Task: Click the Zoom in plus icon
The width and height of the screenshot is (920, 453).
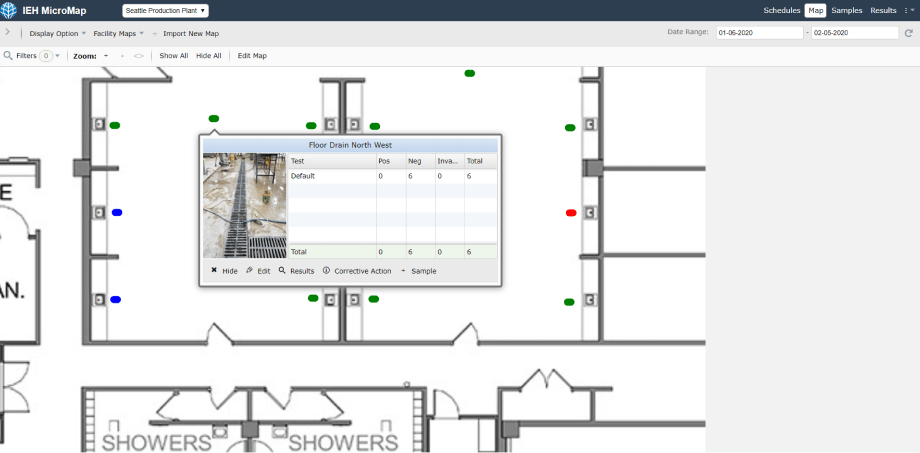Action: pyautogui.click(x=122, y=56)
